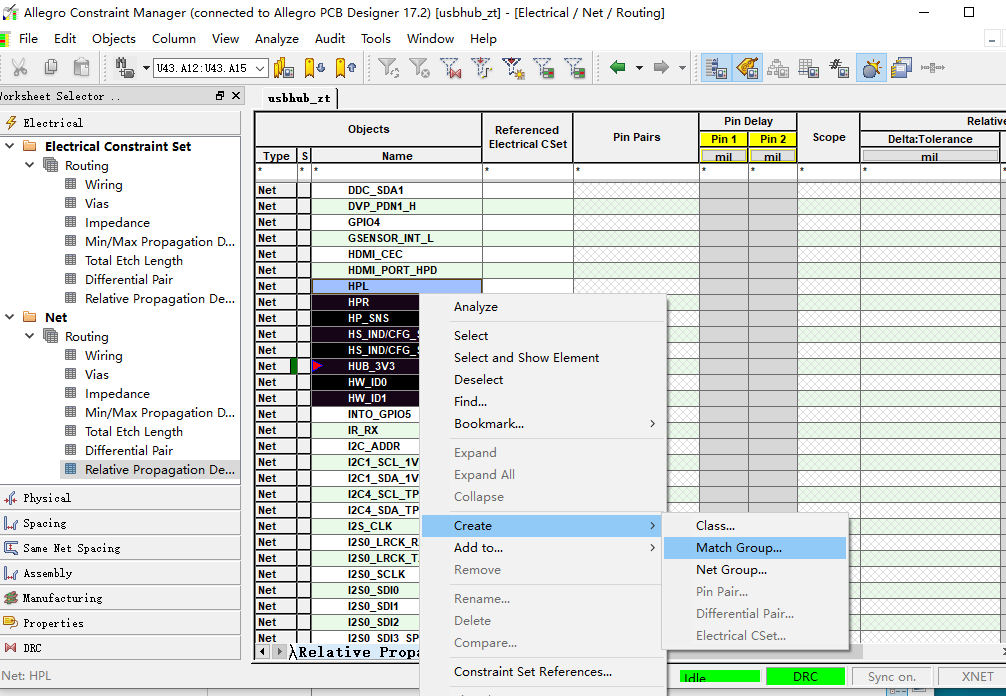1006x696 pixels.
Task: Collapse the Net folder in tree
Action: [x=10, y=318]
